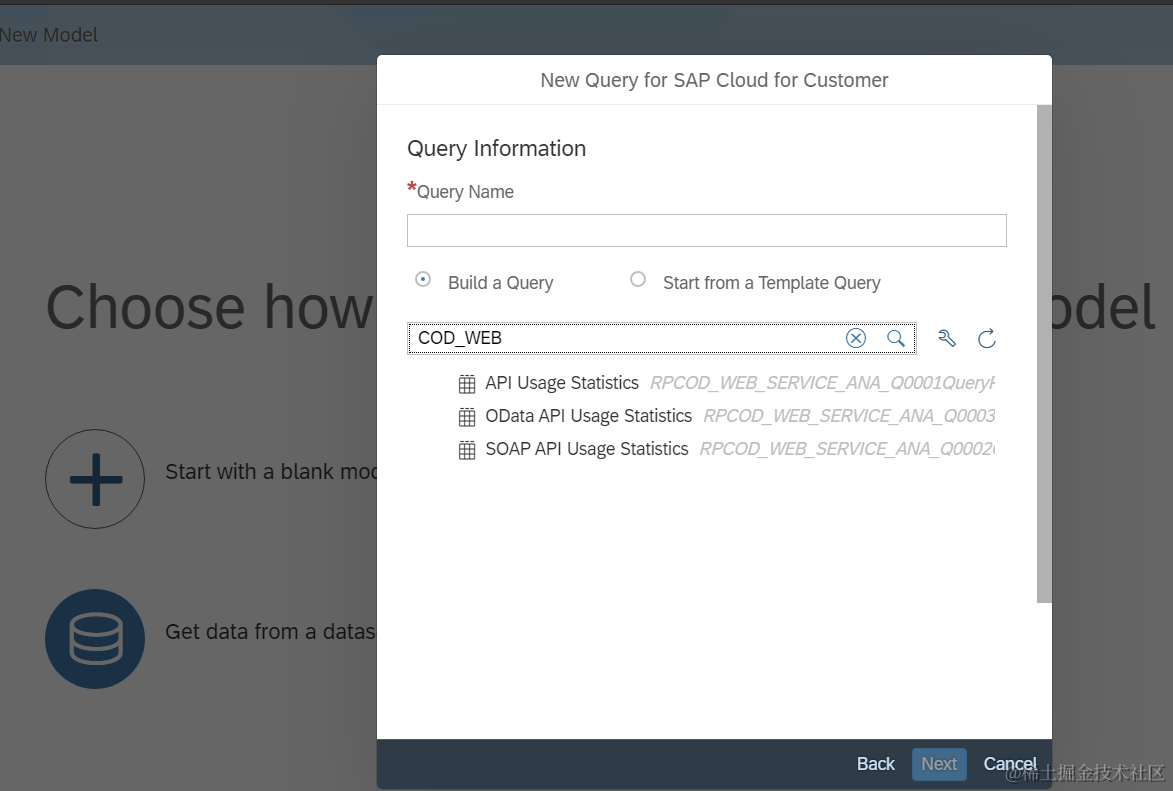This screenshot has height=791, width=1173.
Task: Refresh the query source list
Action: [x=987, y=339]
